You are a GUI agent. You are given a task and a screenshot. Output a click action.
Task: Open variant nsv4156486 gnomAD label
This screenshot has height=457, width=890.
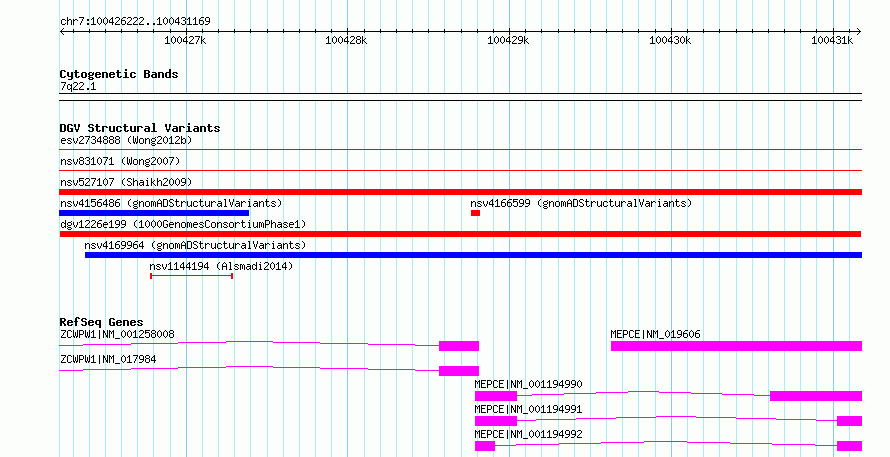coord(171,203)
